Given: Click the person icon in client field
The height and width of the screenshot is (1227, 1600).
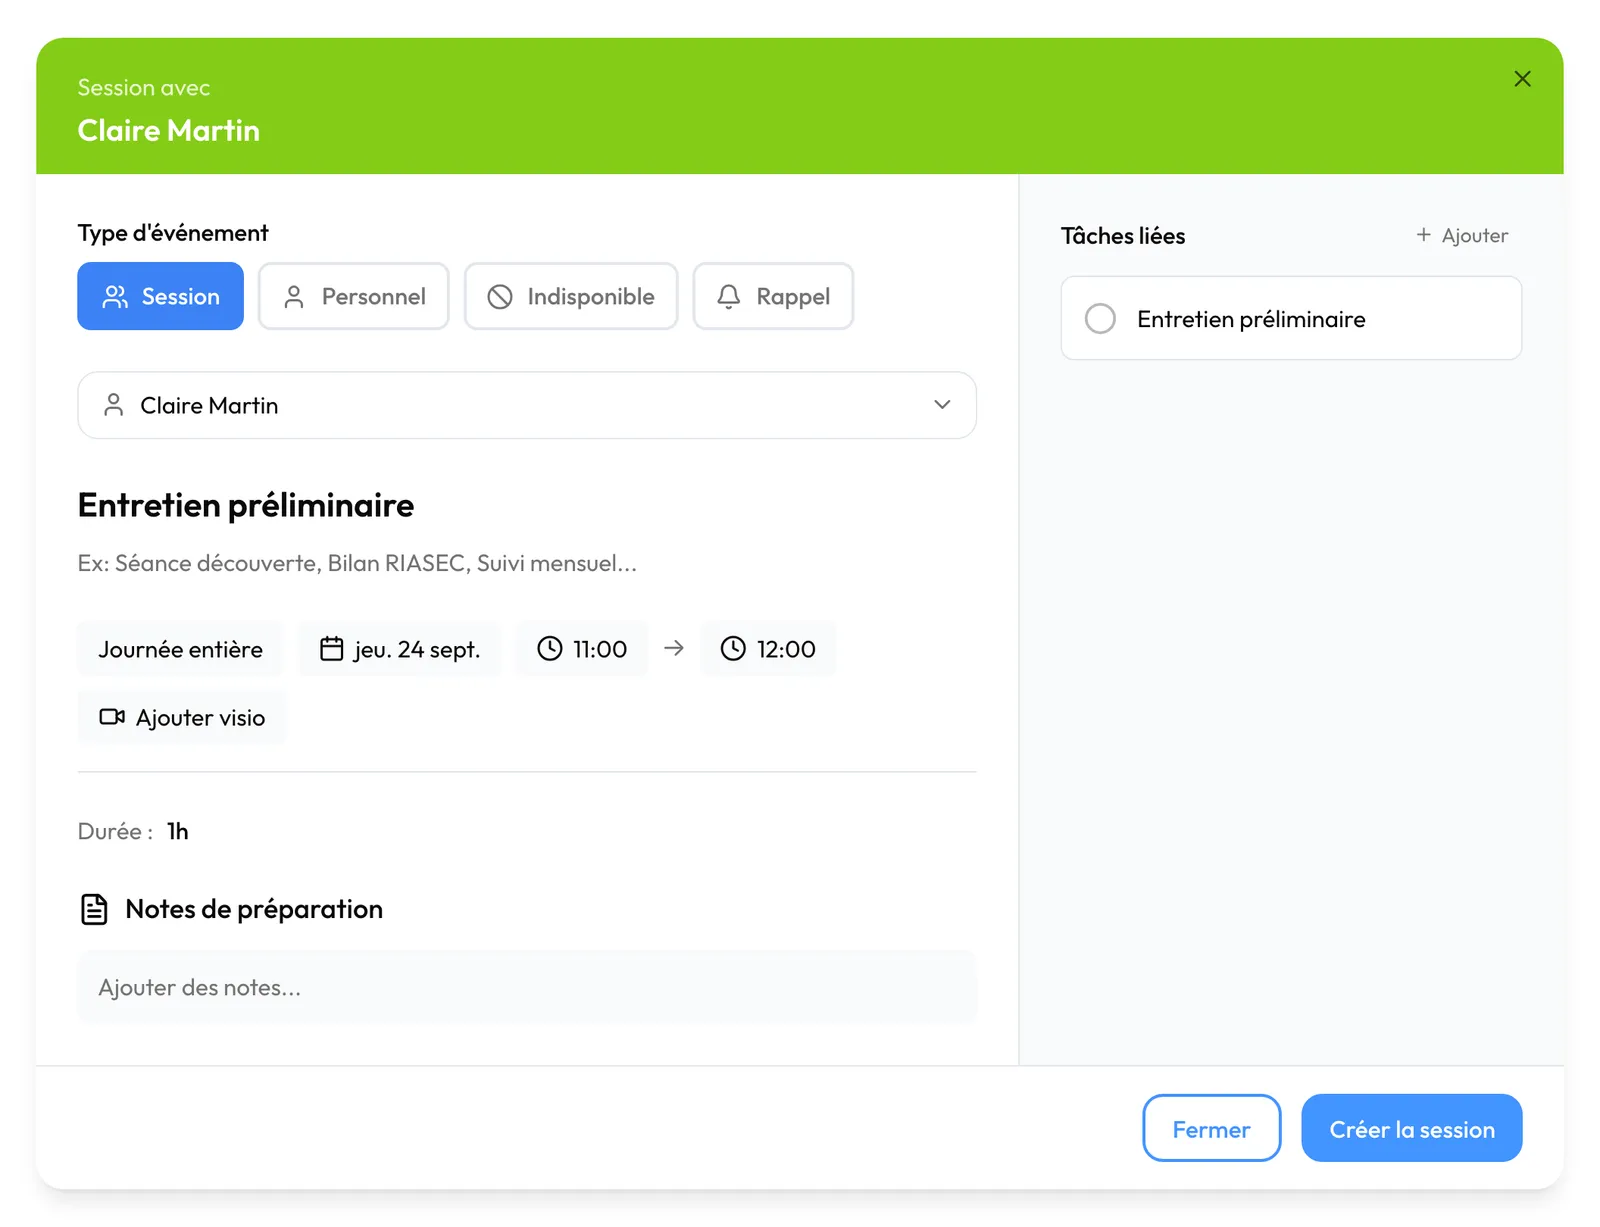Looking at the screenshot, I should [x=114, y=404].
